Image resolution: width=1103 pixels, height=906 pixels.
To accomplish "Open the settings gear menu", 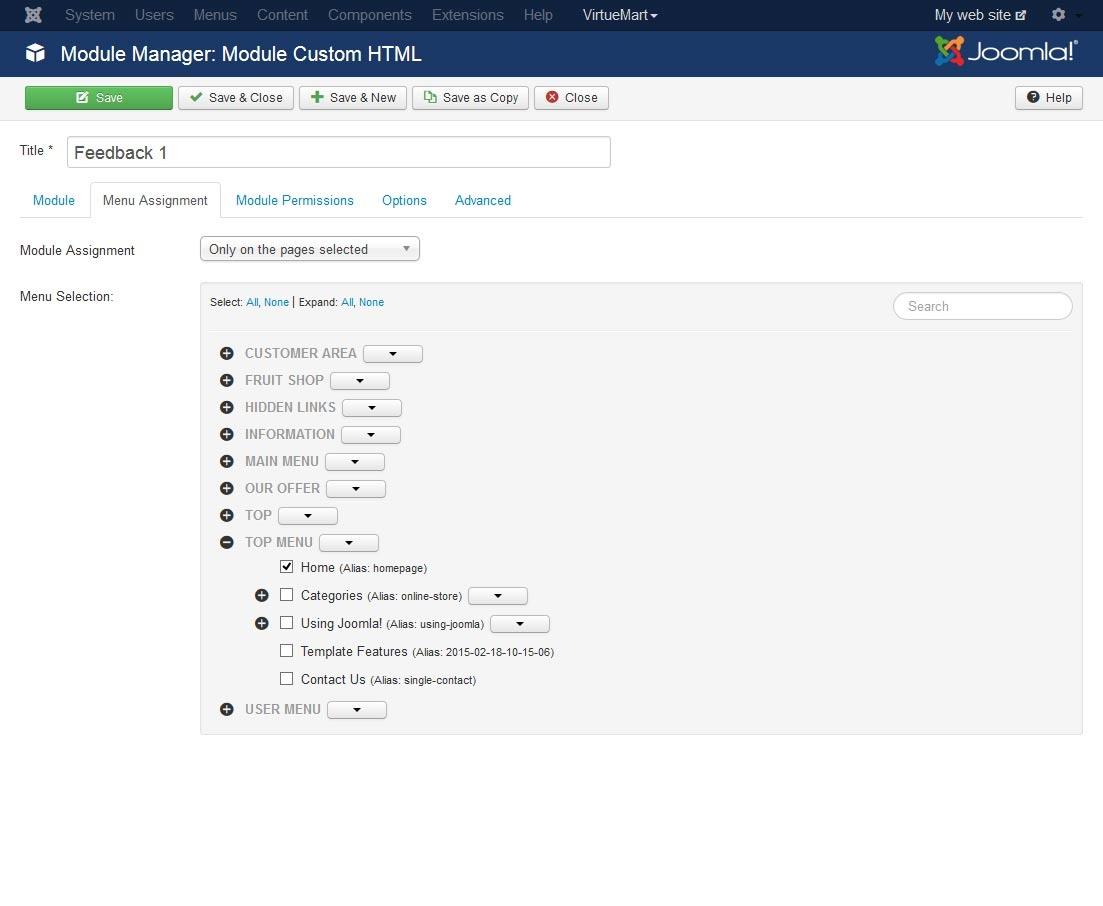I will tap(1058, 15).
